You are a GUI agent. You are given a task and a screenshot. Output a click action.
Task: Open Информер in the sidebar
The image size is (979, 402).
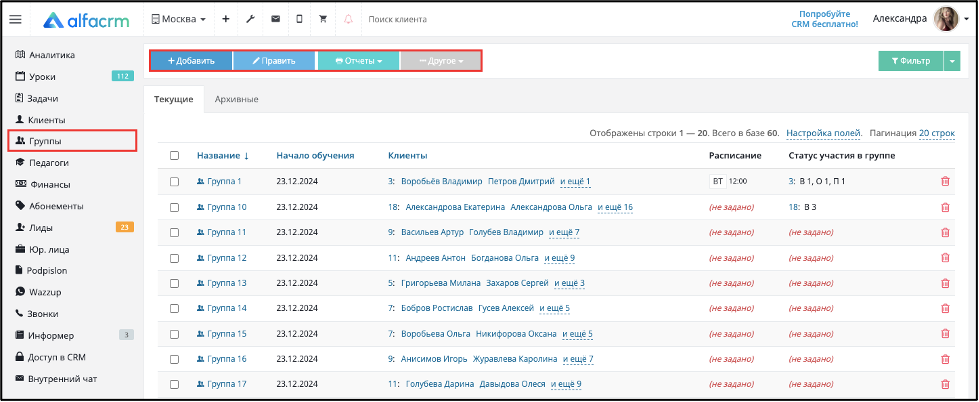click(44, 336)
